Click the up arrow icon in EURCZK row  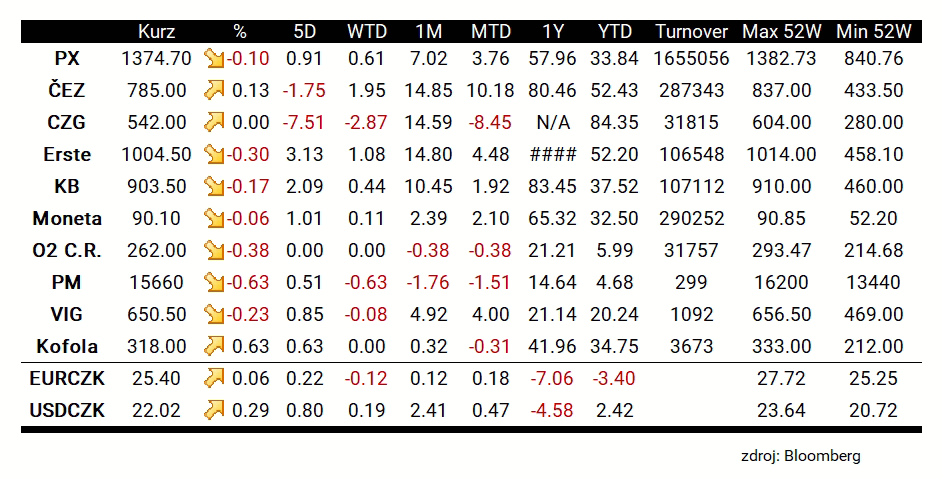point(213,378)
